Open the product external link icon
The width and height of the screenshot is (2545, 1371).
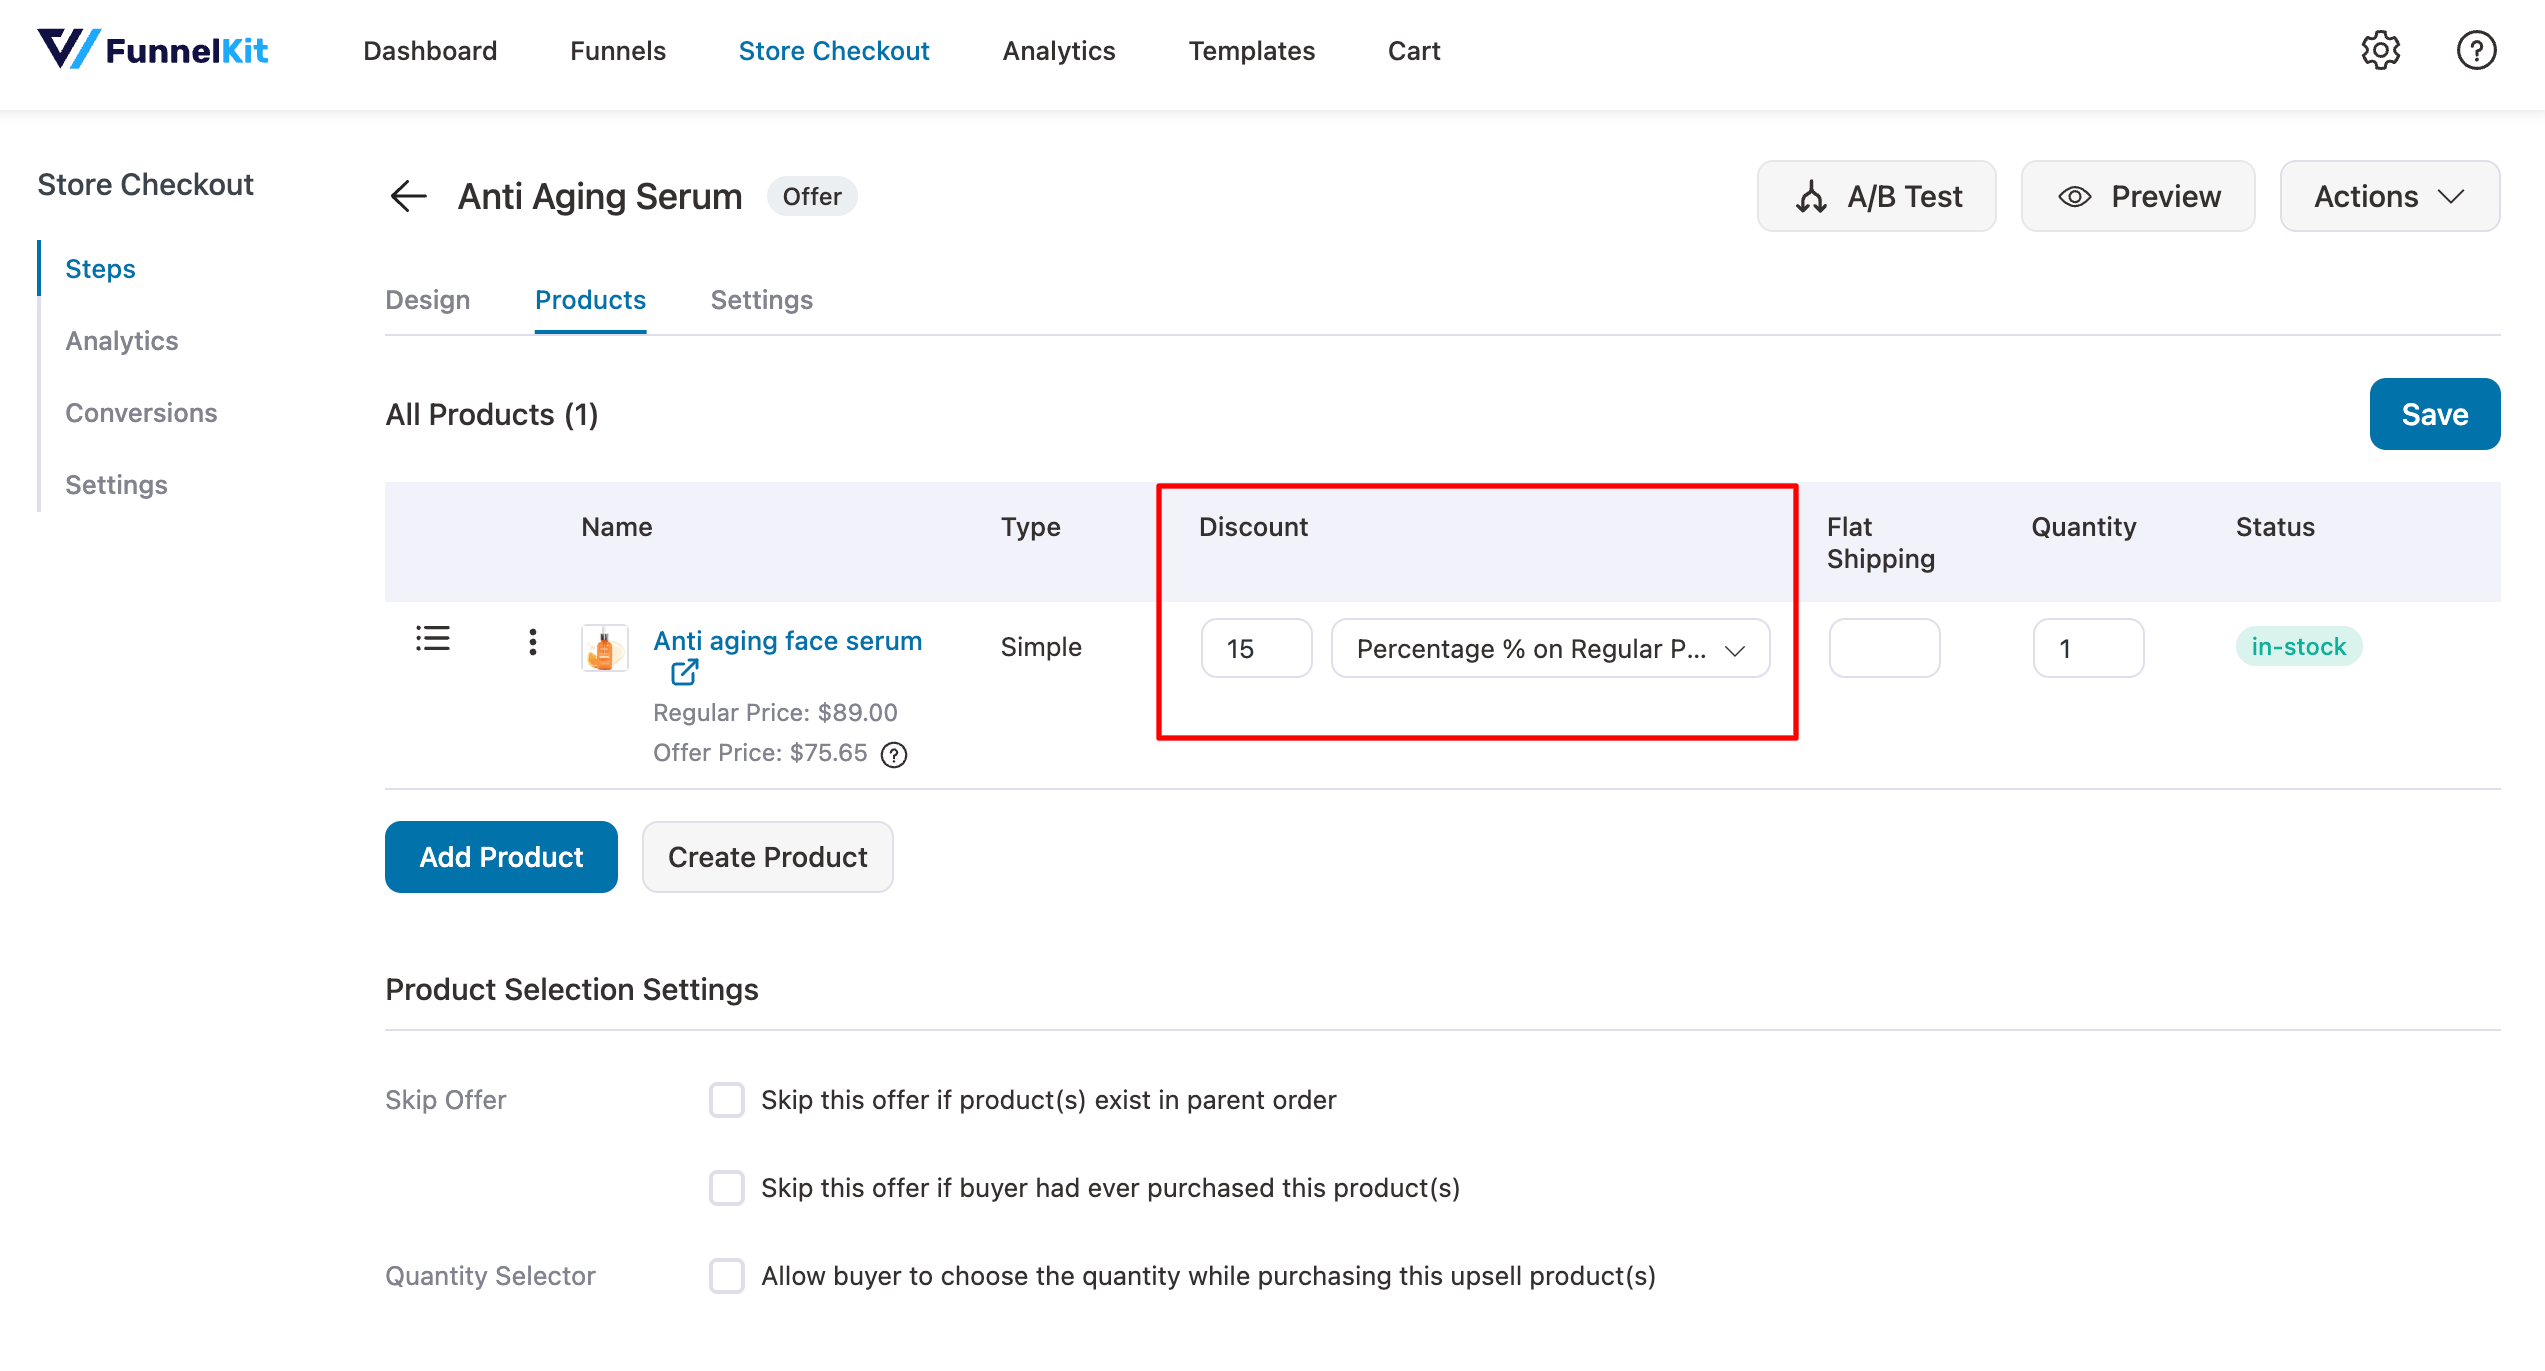684,673
